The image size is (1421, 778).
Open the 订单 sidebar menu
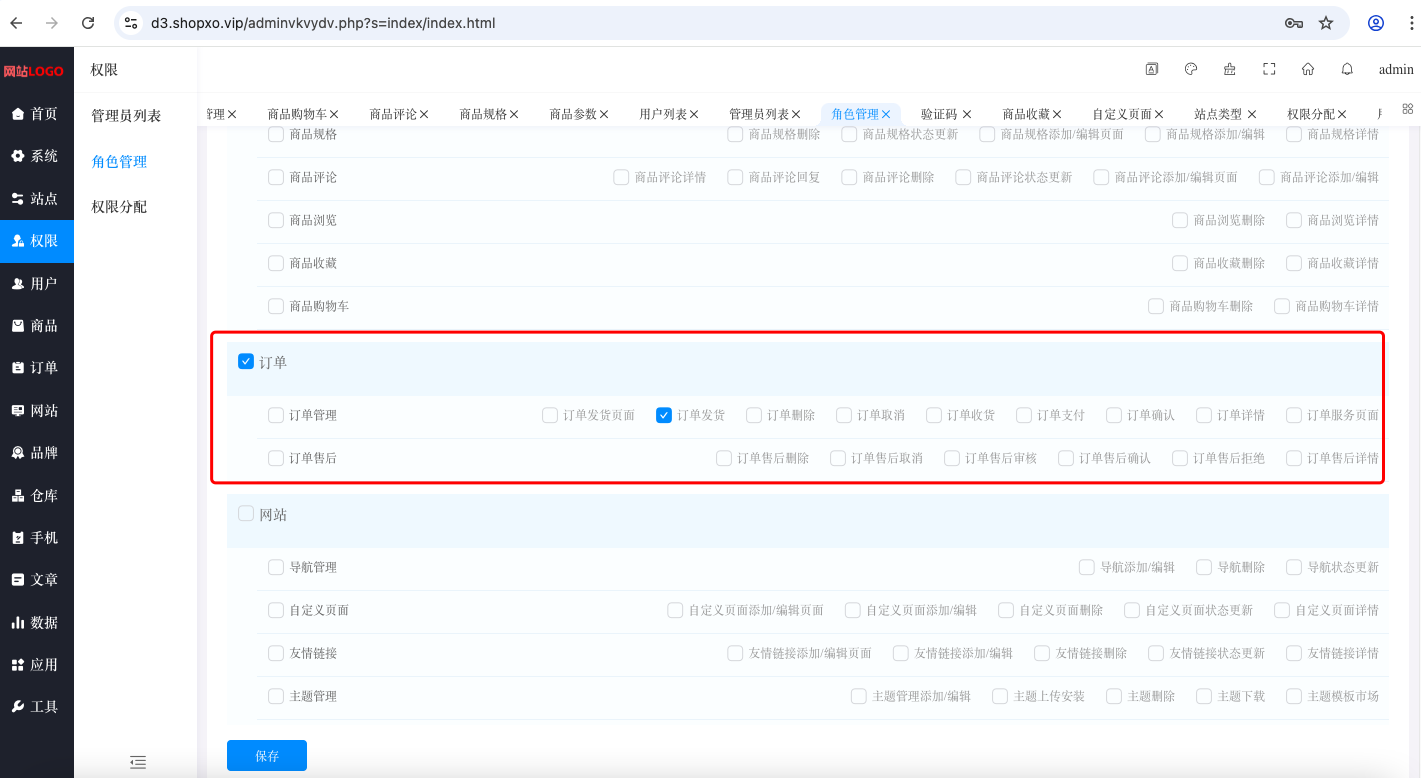click(x=37, y=368)
